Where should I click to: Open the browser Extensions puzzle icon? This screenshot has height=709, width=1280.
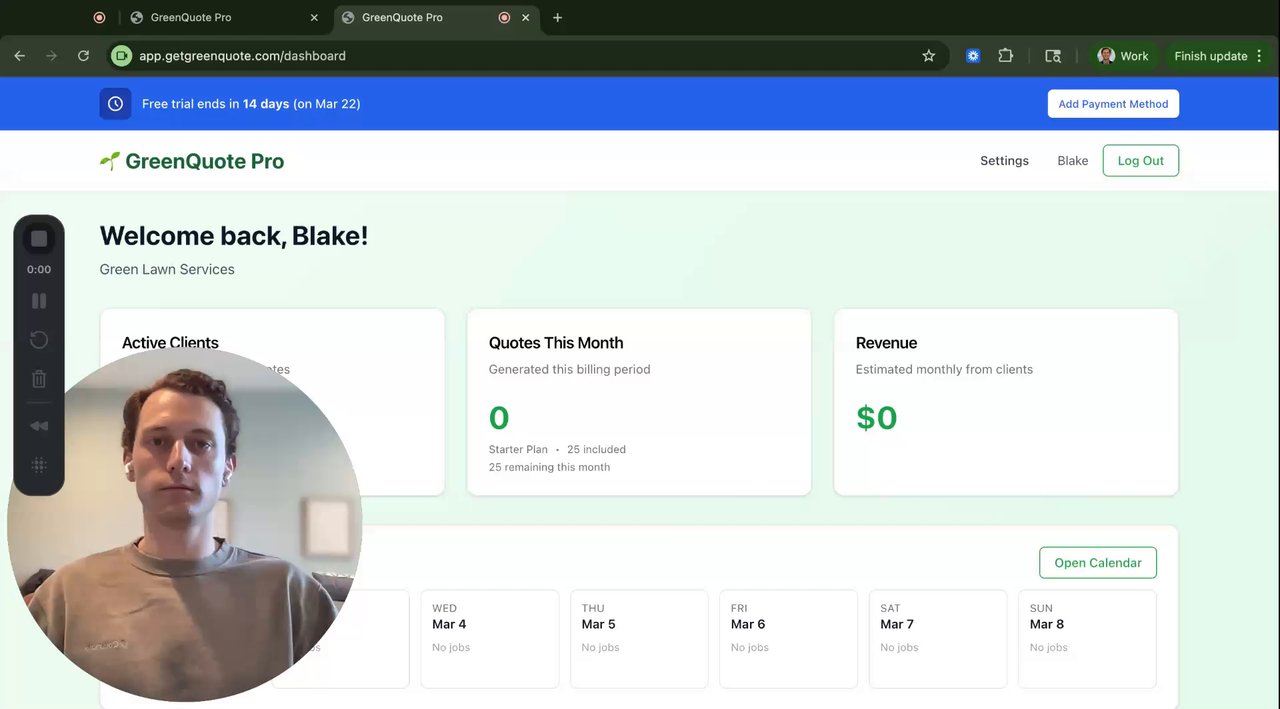pos(1006,56)
